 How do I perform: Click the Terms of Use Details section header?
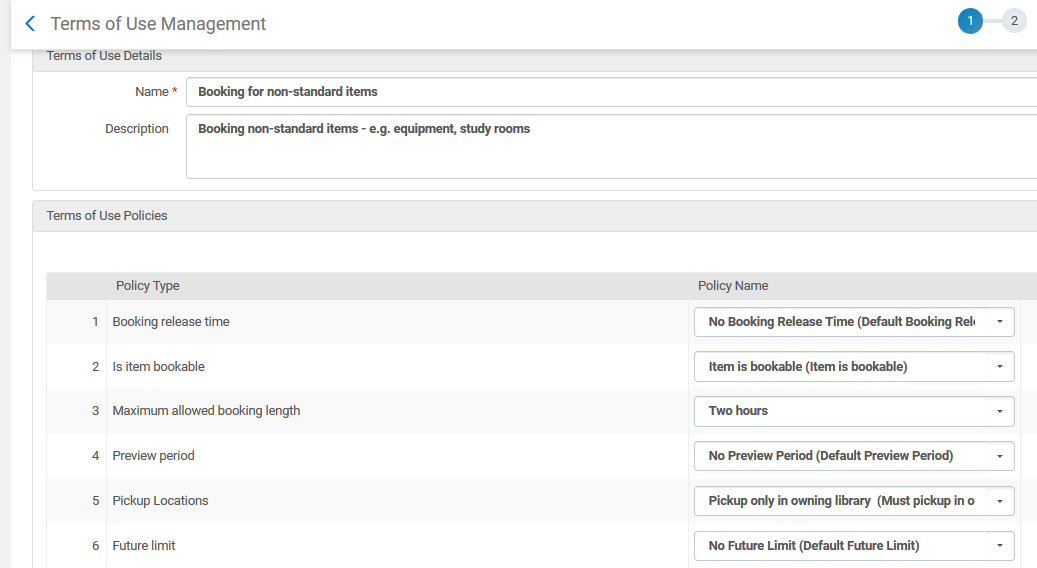point(104,56)
